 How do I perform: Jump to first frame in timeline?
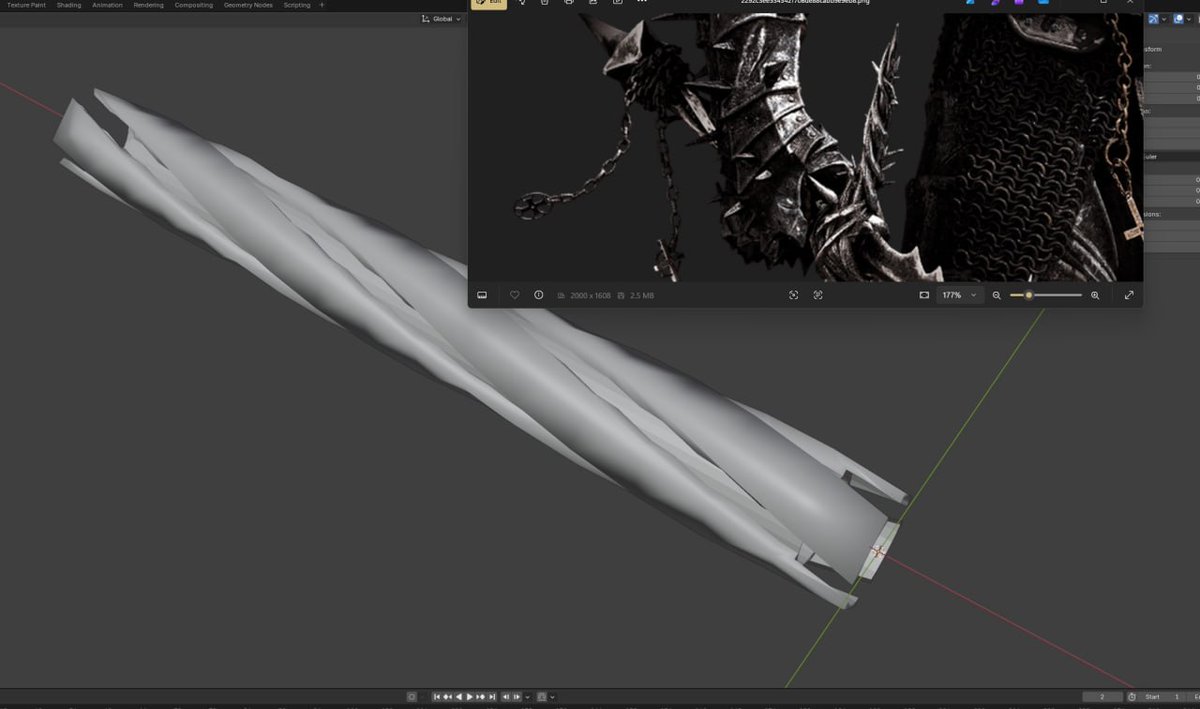pos(437,697)
